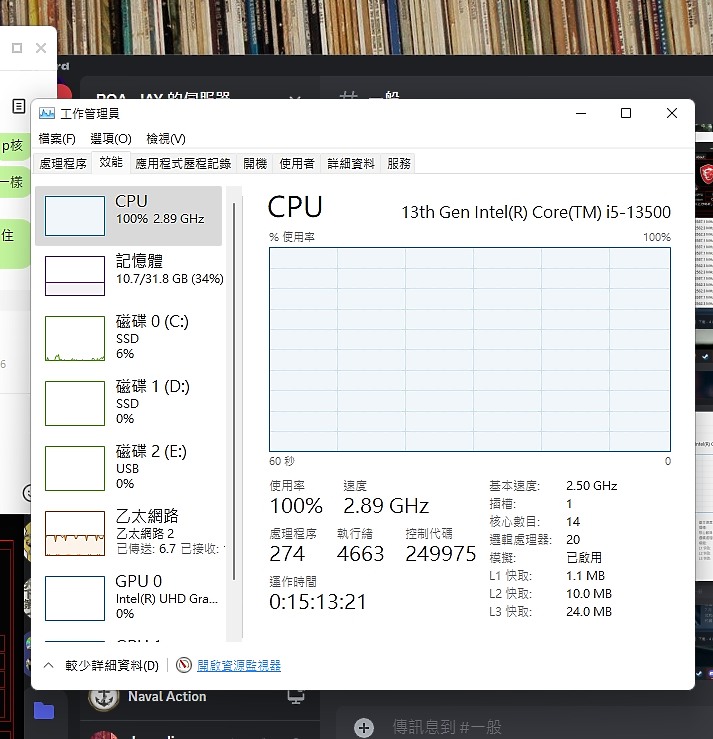713x739 pixels.
Task: Select the 記憶體 performance item
Action: click(128, 275)
